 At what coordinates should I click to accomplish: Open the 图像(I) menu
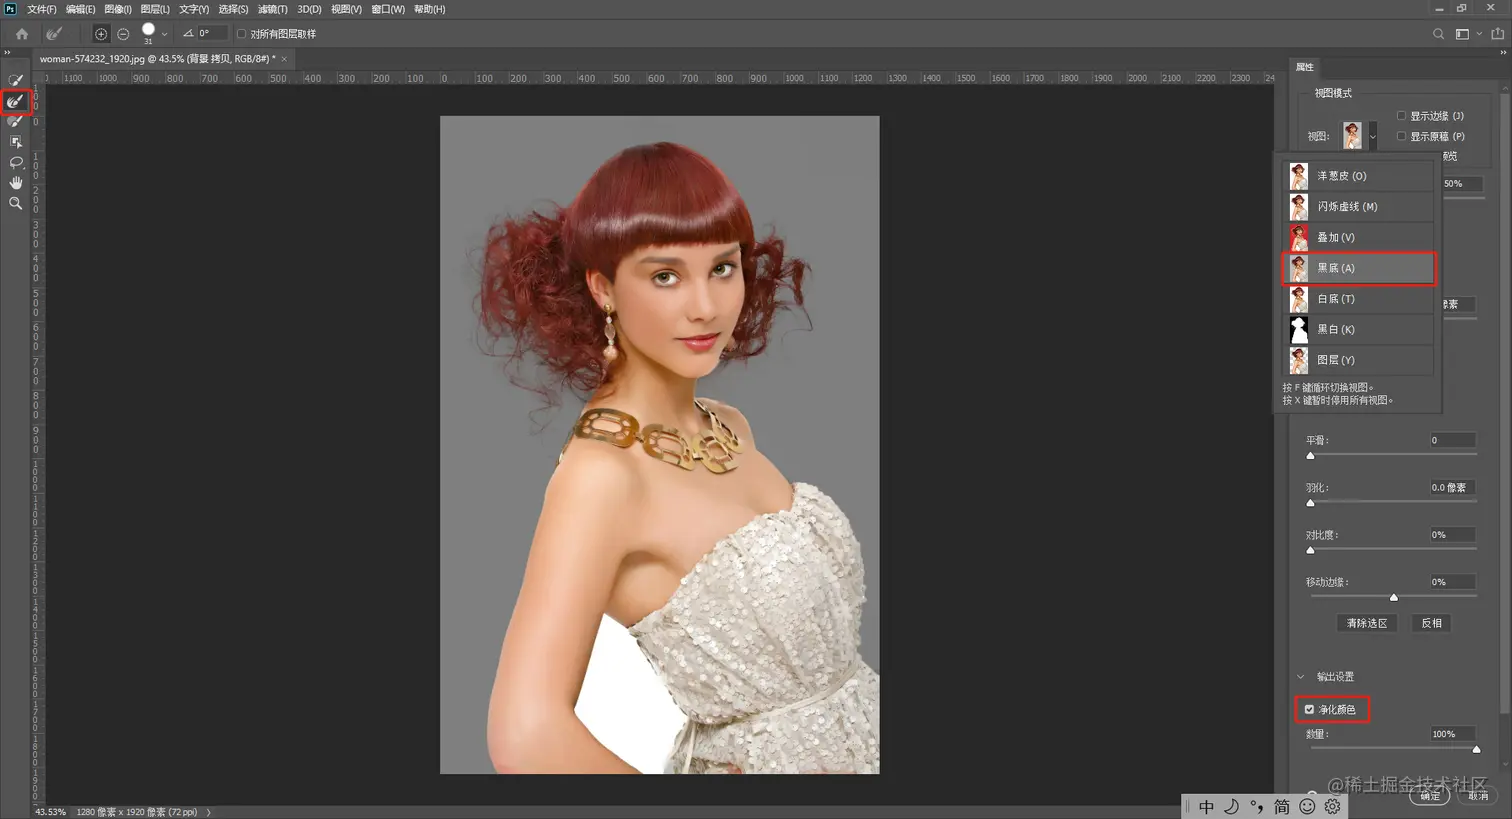(x=118, y=9)
